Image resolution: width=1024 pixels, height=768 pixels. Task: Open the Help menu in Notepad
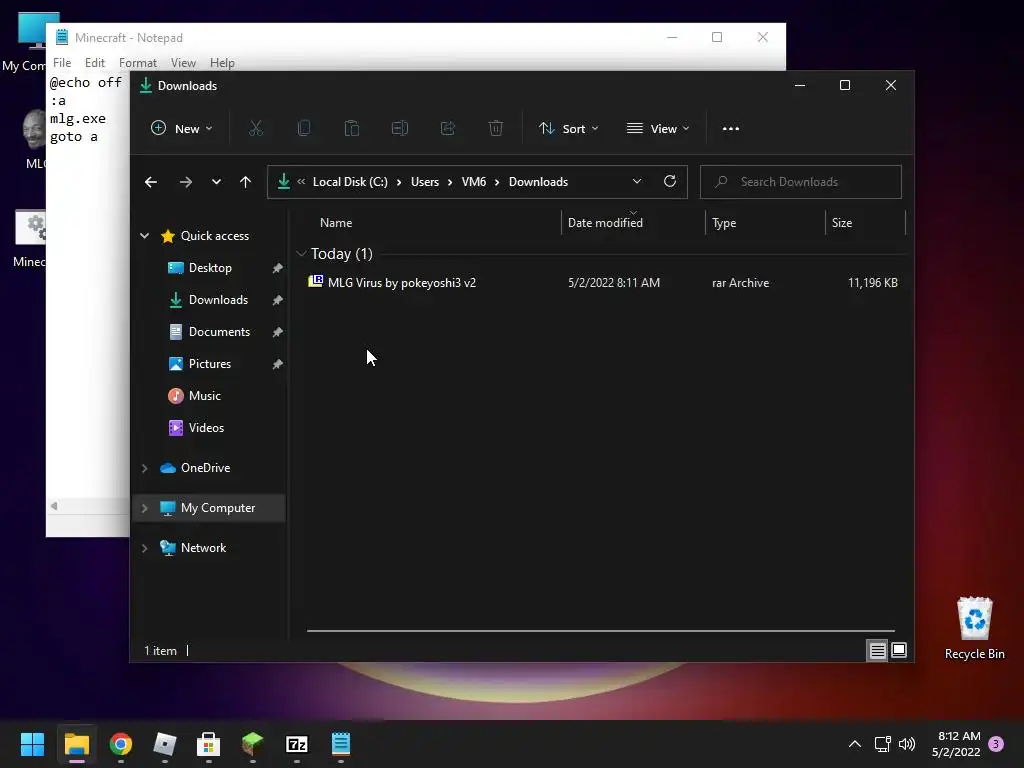[x=222, y=63]
